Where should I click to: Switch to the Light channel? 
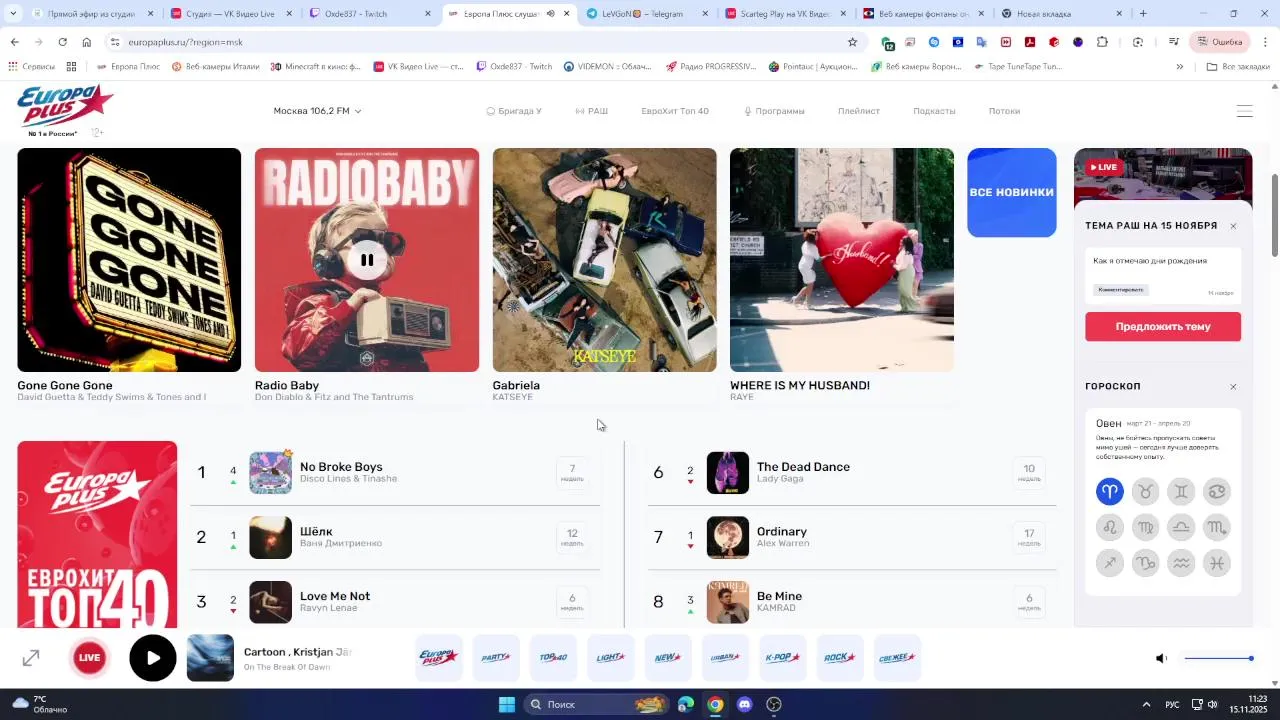610,658
